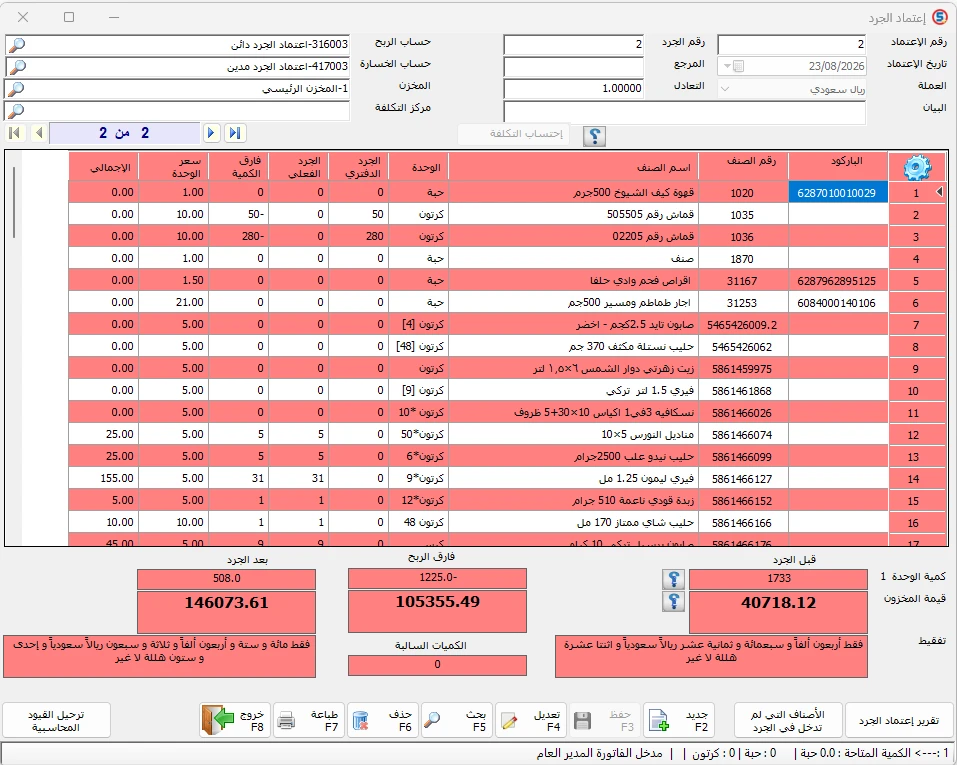Select row header number 10
The width and height of the screenshot is (957, 765).
coord(918,391)
